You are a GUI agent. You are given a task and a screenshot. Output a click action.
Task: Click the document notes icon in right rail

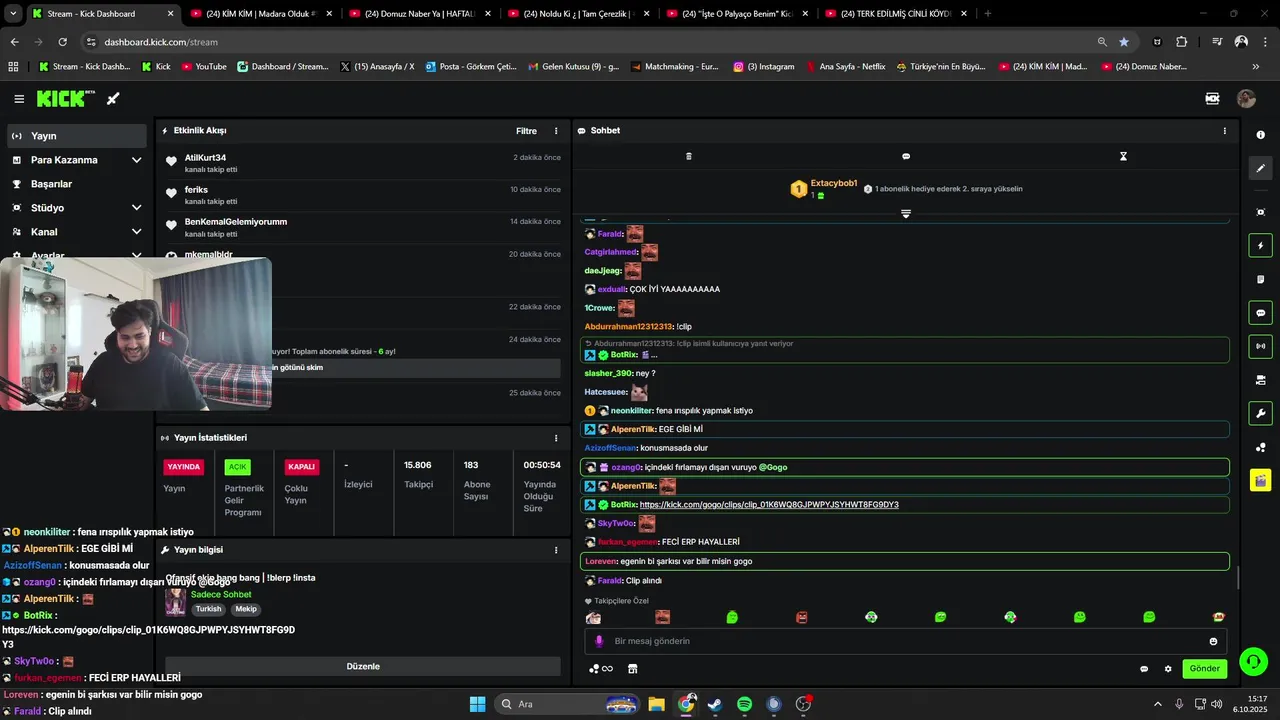pyautogui.click(x=1260, y=279)
